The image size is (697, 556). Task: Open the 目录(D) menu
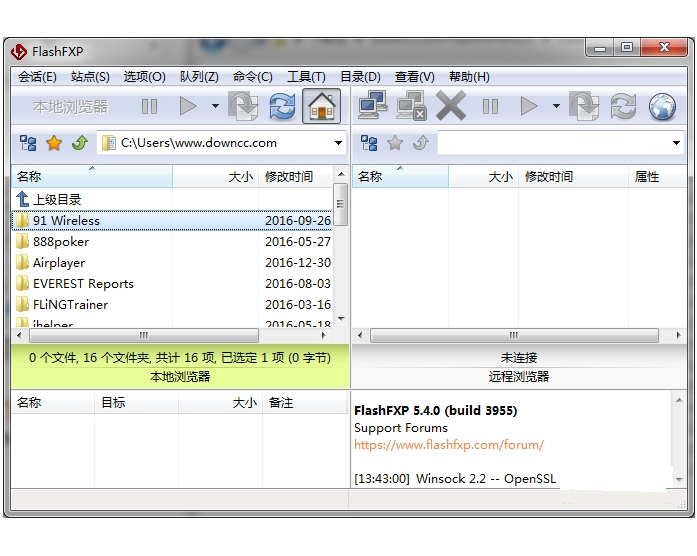click(x=360, y=77)
